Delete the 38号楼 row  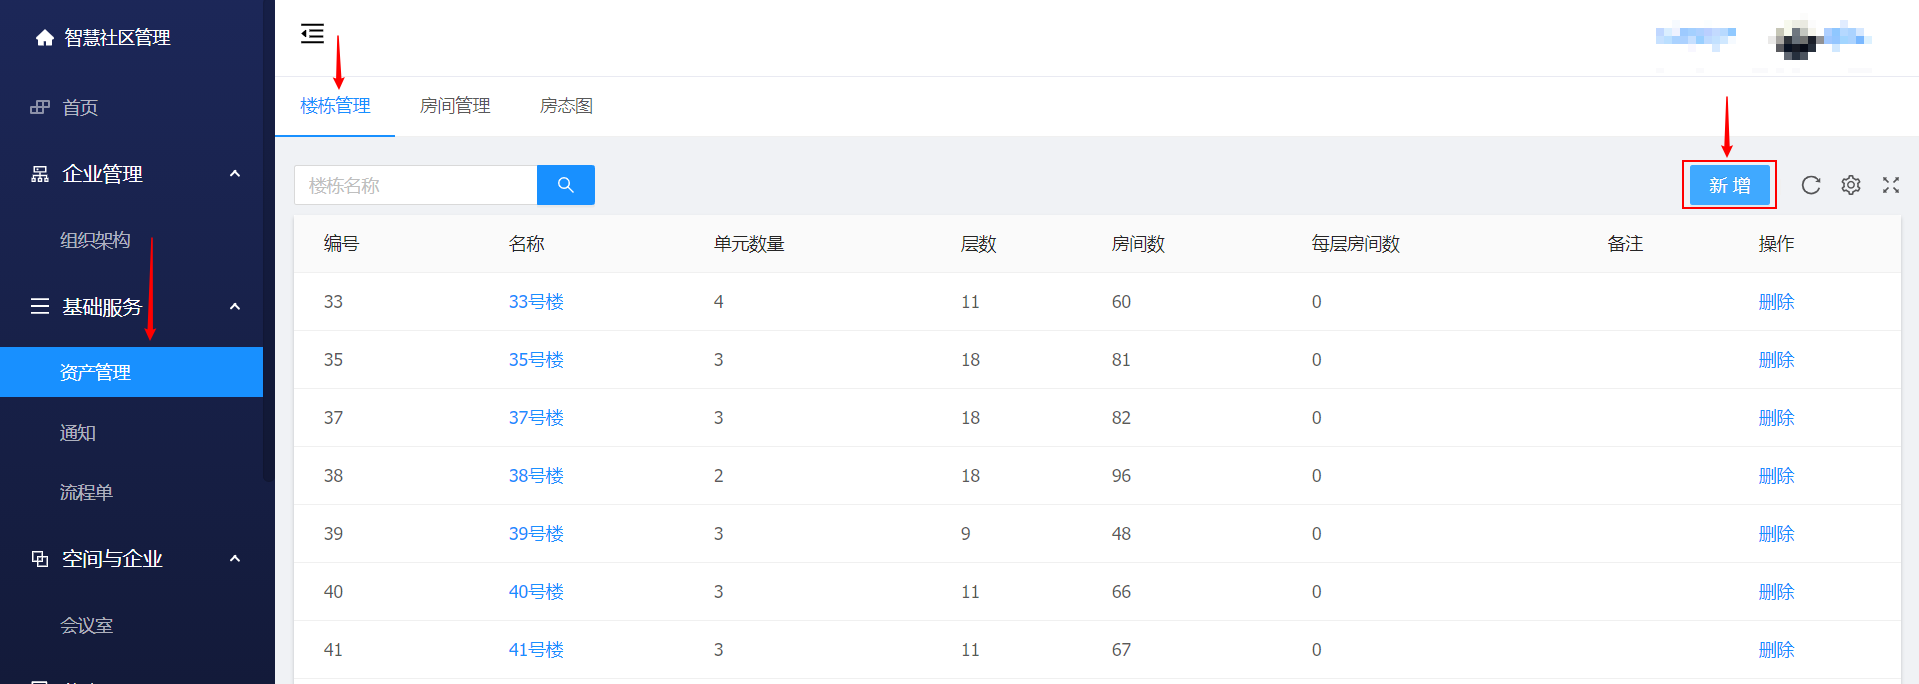1776,476
